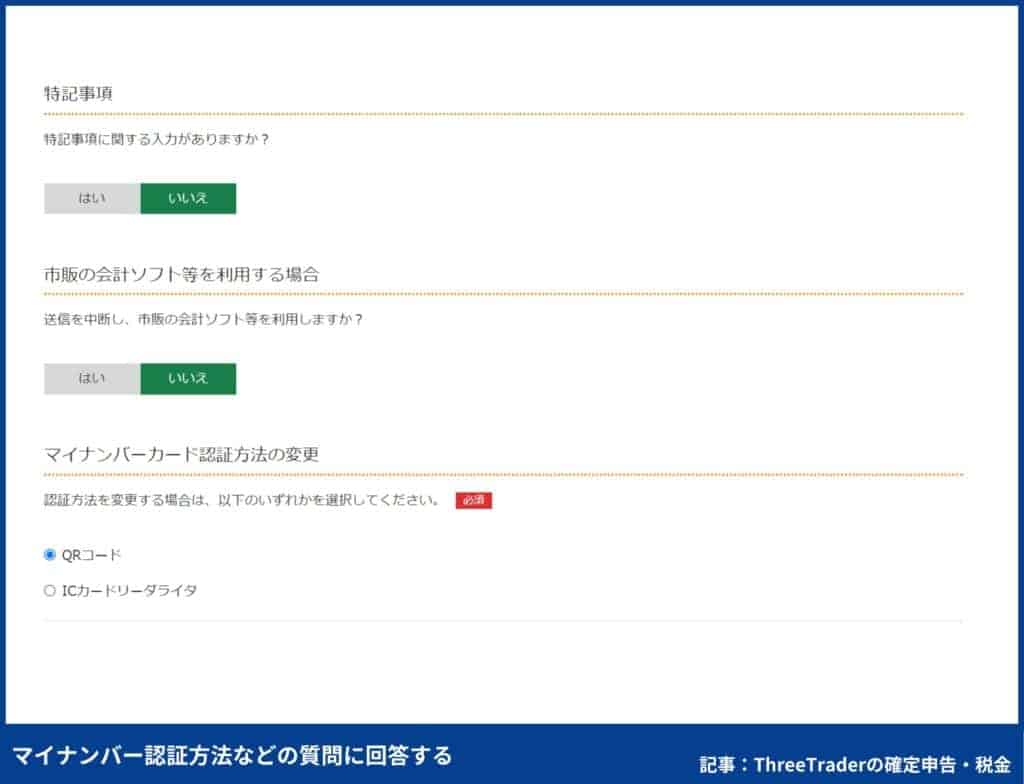The height and width of the screenshot is (784, 1024).
Task: Choose いいえ for 市販の会計ソフト question
Action: tap(188, 378)
